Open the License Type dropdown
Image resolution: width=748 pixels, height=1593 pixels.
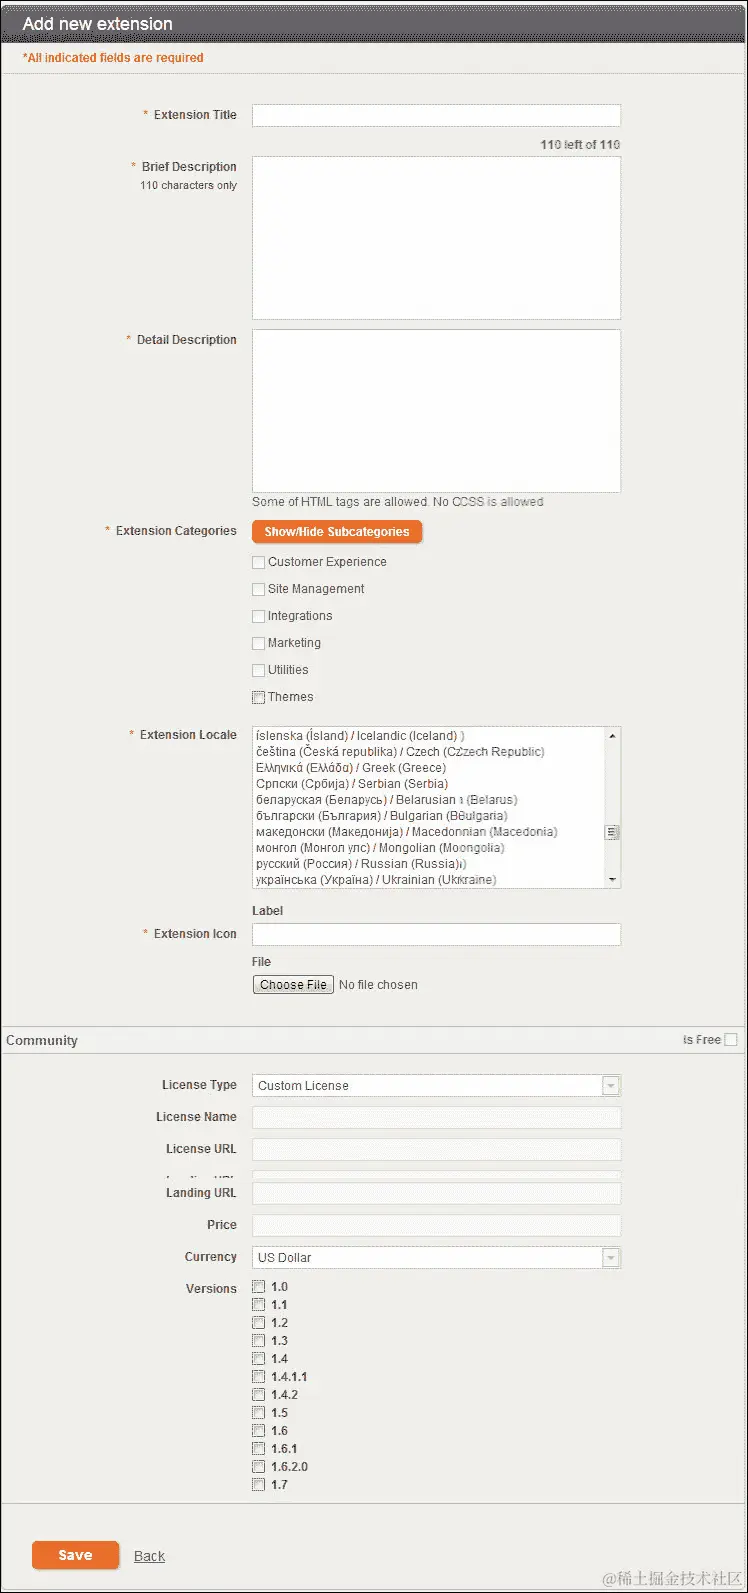436,1086
